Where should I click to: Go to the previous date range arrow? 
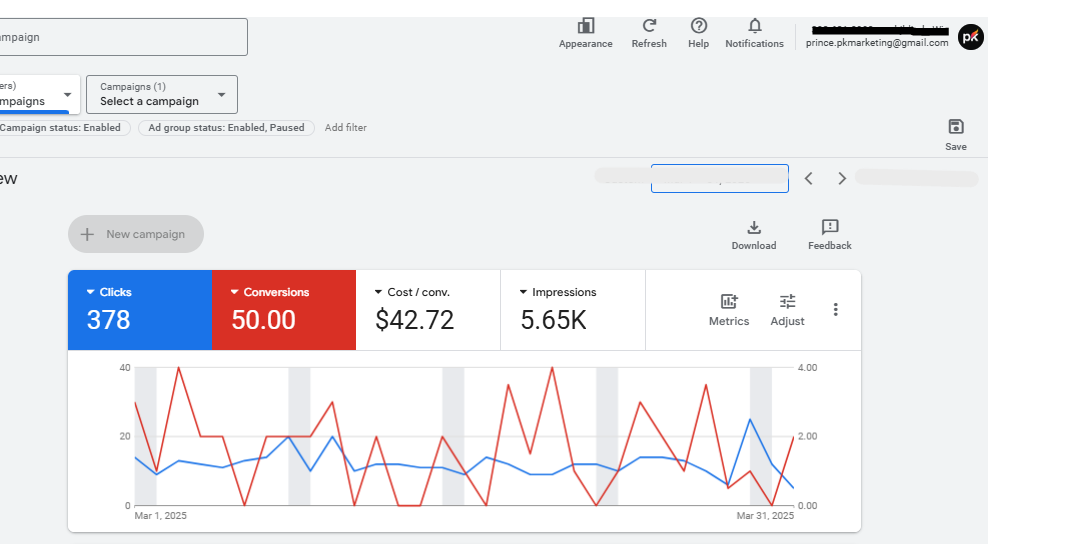pos(809,179)
